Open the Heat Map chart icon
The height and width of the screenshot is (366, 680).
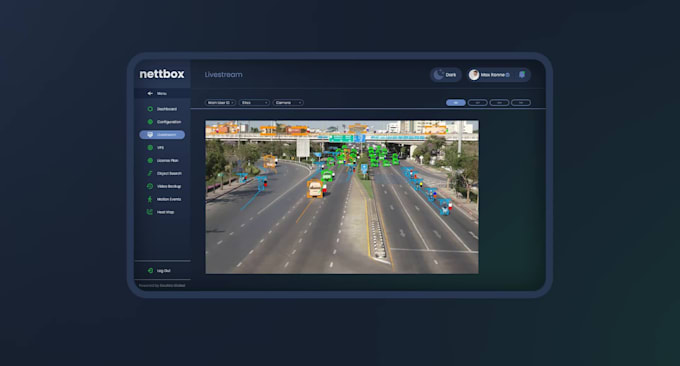pos(150,212)
